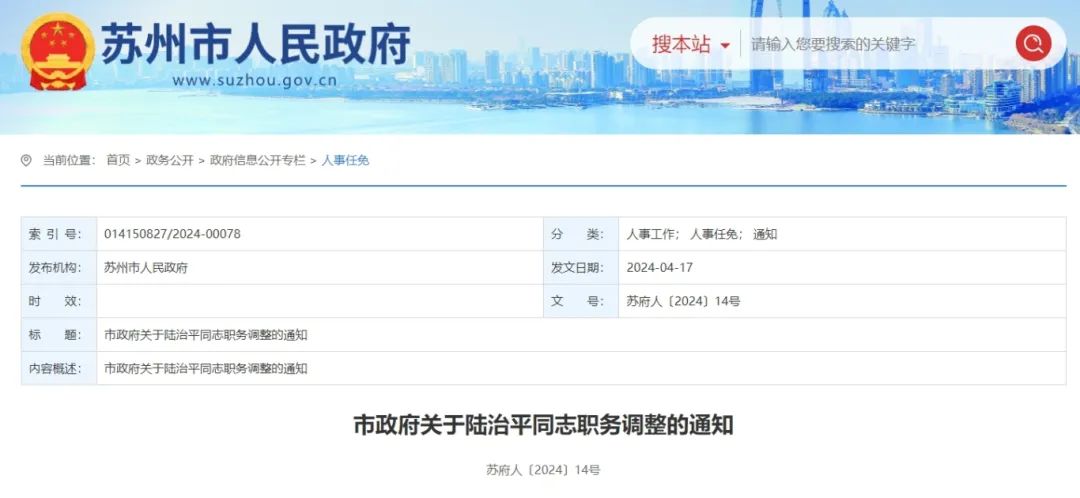
Task: Select index number 014150827/2024-00078
Action: [x=172, y=234]
